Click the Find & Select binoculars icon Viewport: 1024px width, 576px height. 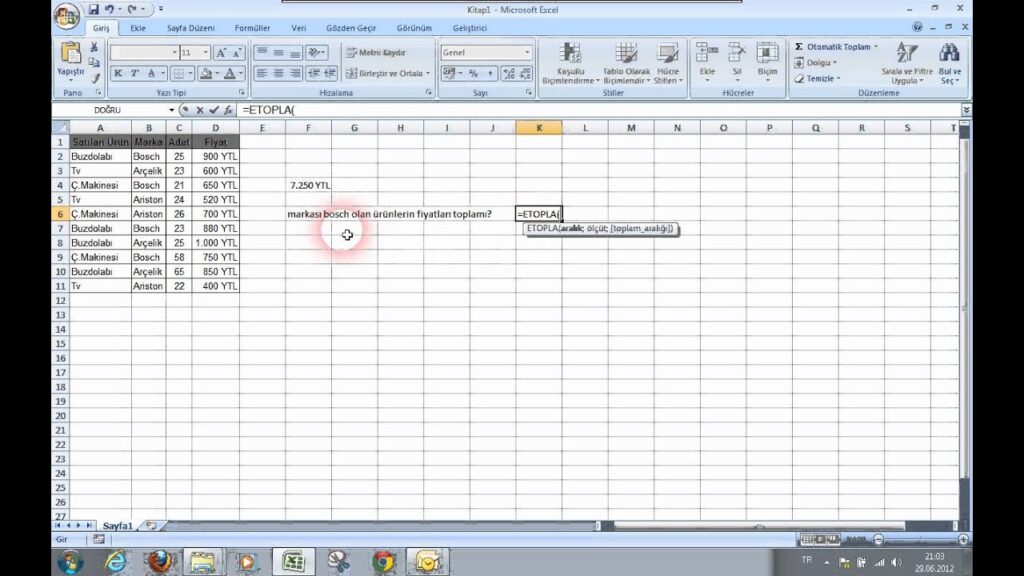(x=949, y=62)
